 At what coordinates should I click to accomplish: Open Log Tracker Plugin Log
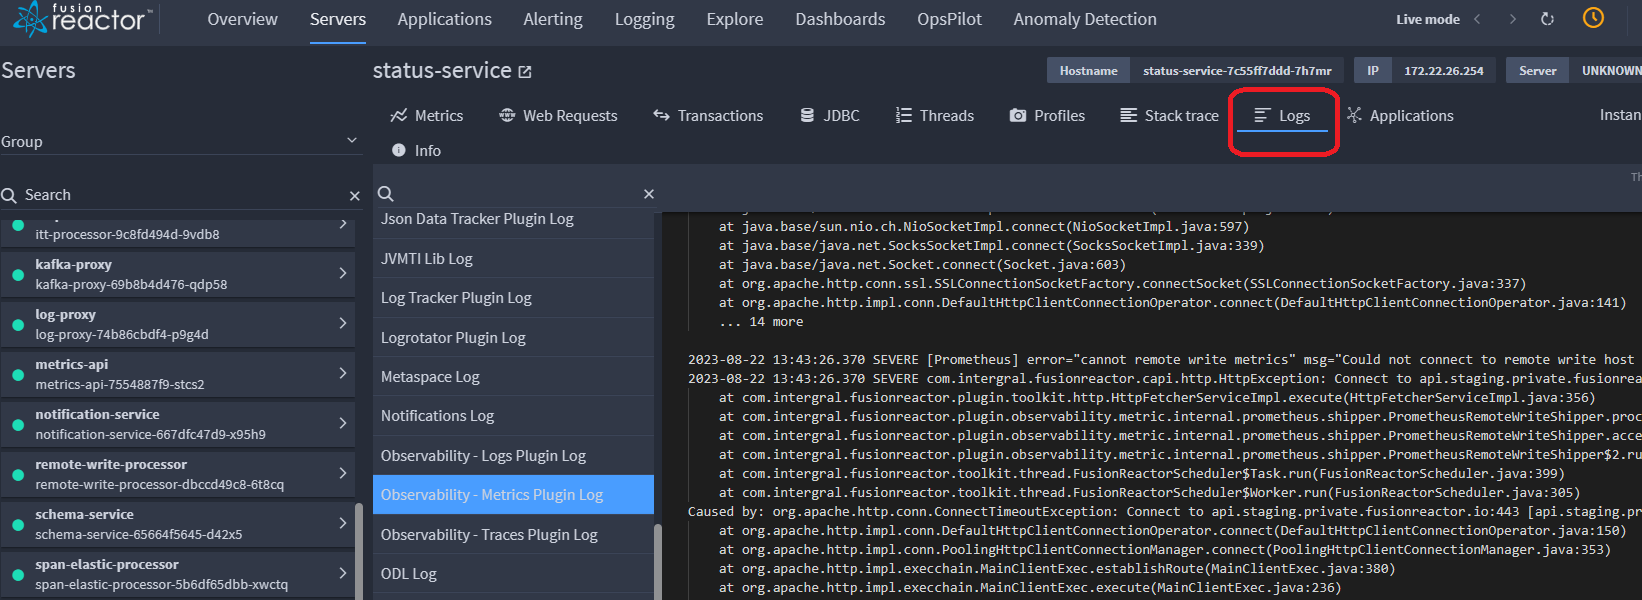coord(513,298)
